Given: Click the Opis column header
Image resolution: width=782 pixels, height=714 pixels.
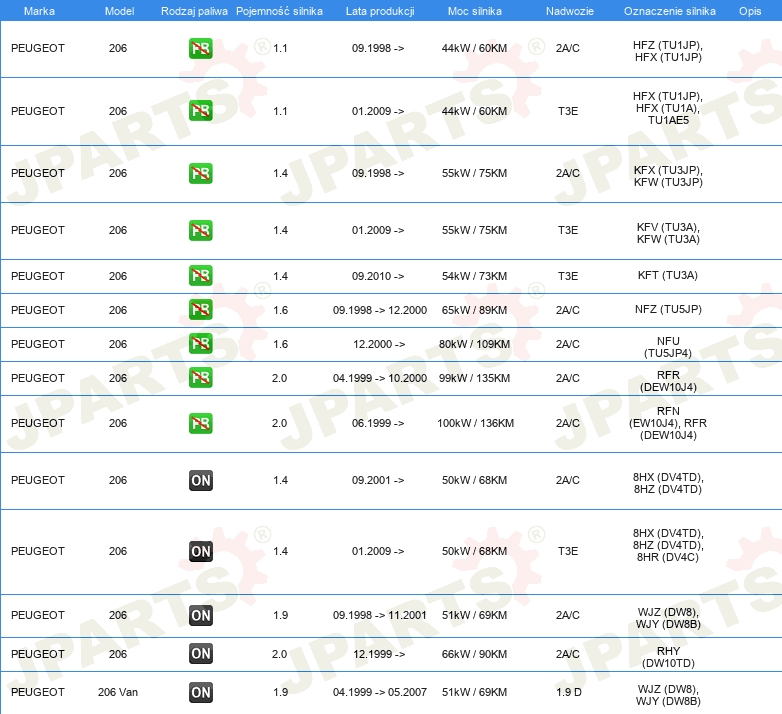Looking at the screenshot, I should [x=750, y=11].
